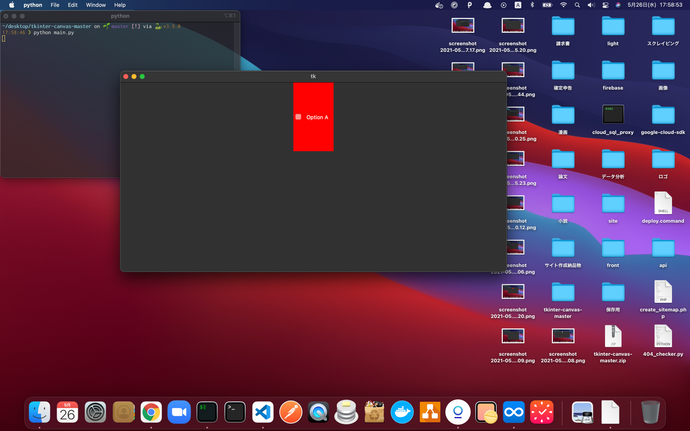Screen dimensions: 690x431
Task: Launch Zoom from the dock
Action: (179, 413)
